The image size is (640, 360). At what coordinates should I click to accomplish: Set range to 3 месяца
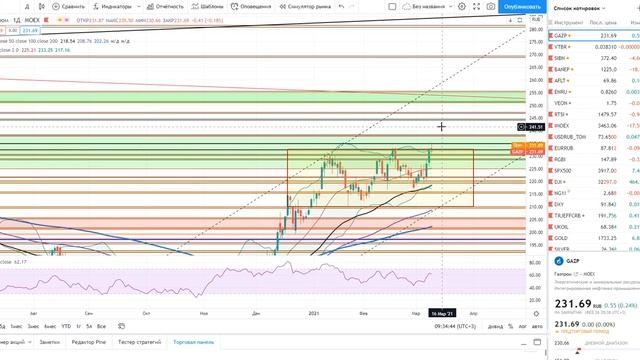point(33,326)
